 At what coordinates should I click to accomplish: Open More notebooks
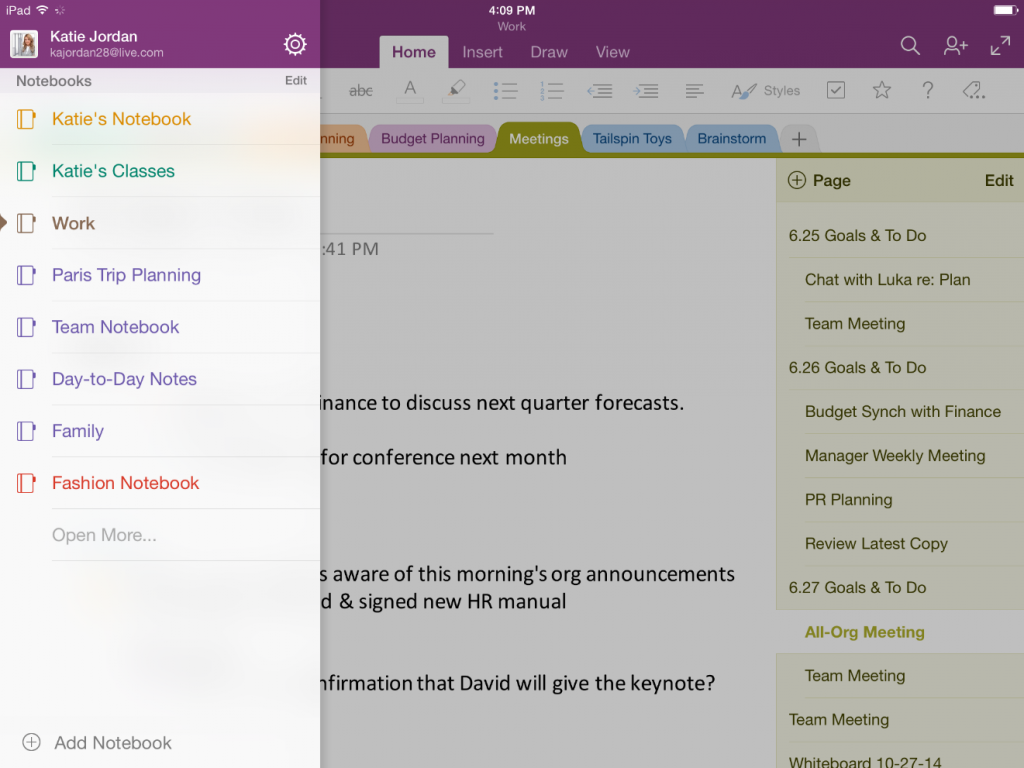click(104, 535)
